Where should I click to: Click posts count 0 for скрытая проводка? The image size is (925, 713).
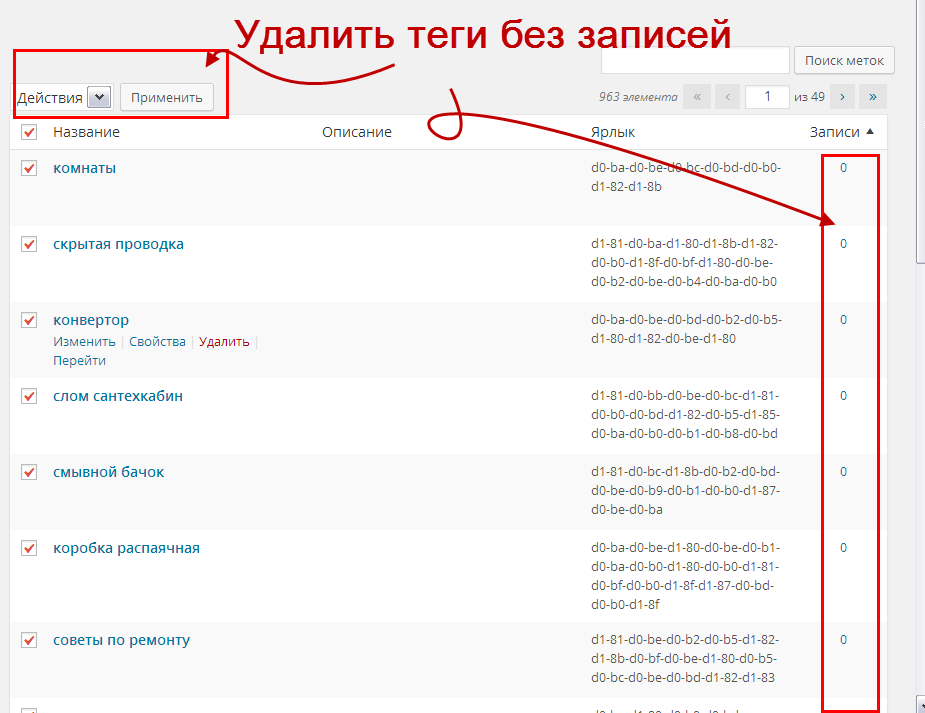[x=843, y=244]
